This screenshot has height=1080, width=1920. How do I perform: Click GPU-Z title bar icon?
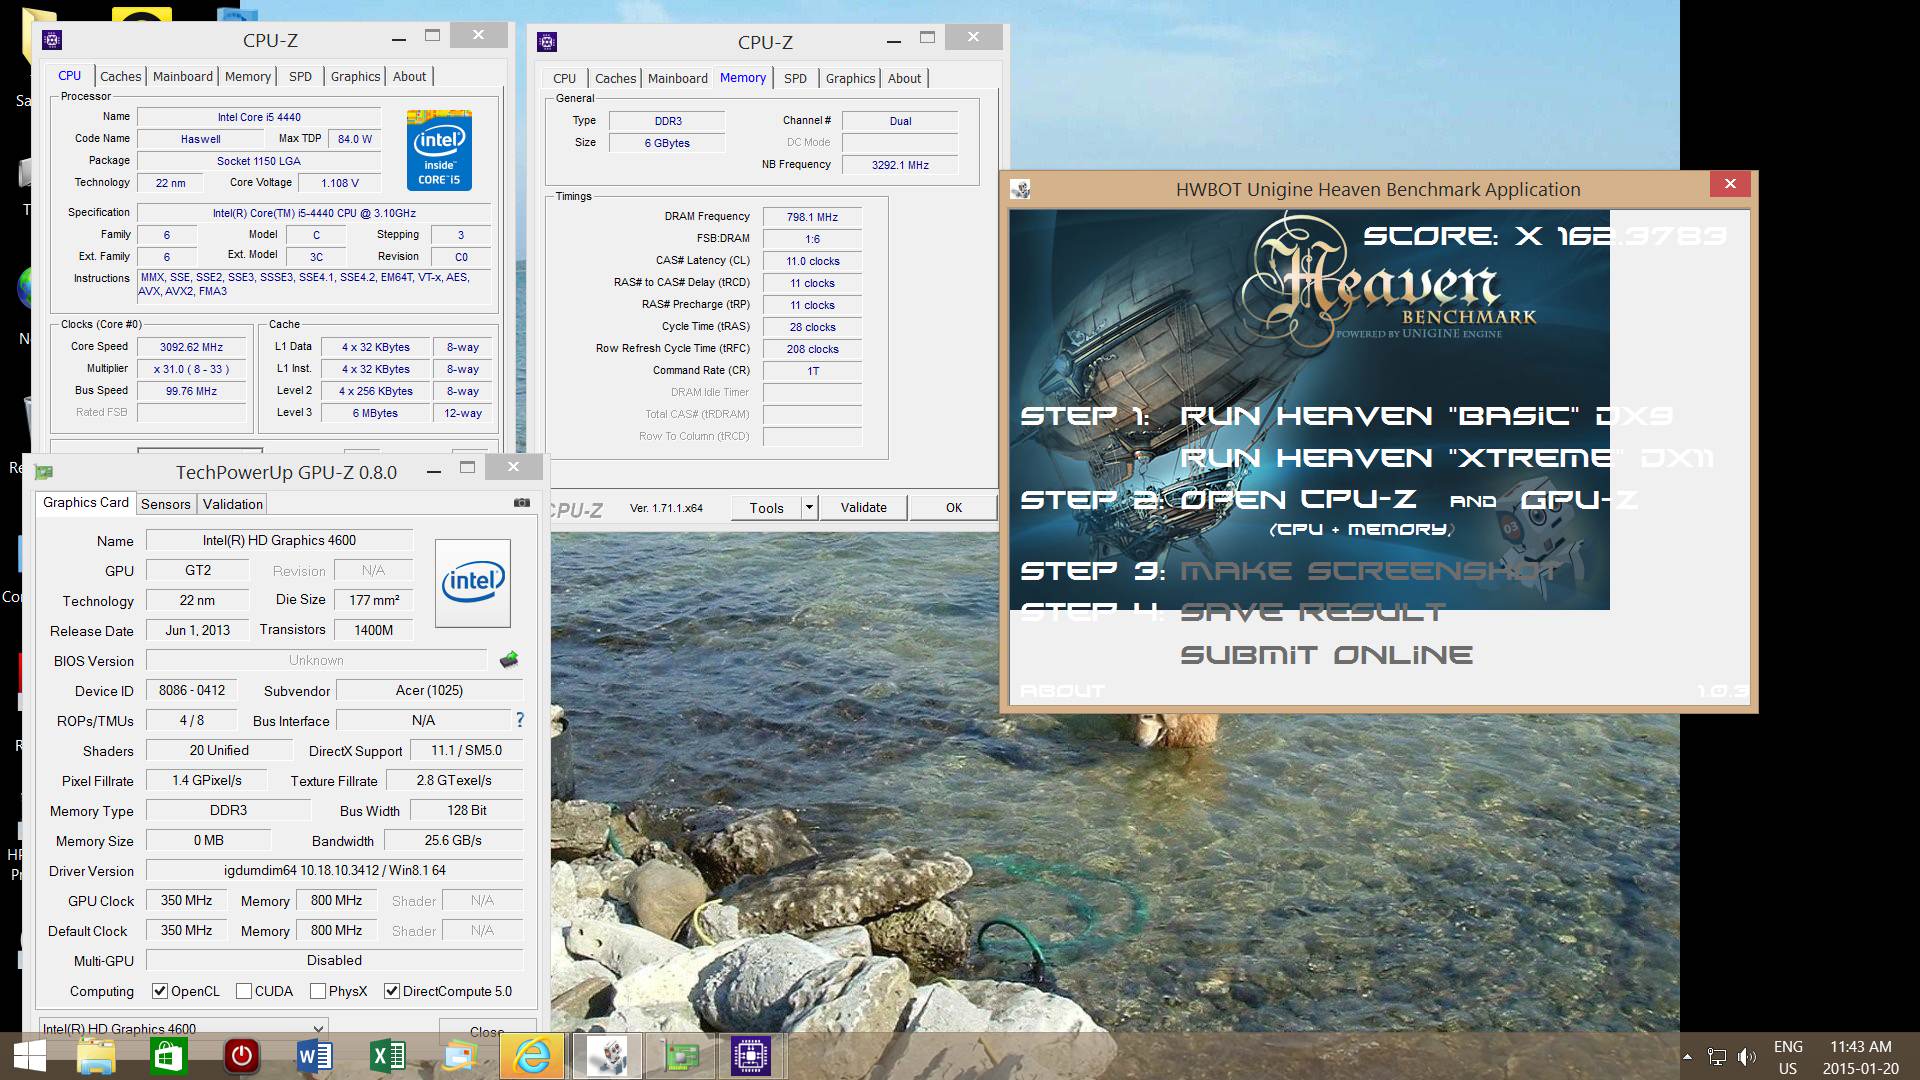44,472
